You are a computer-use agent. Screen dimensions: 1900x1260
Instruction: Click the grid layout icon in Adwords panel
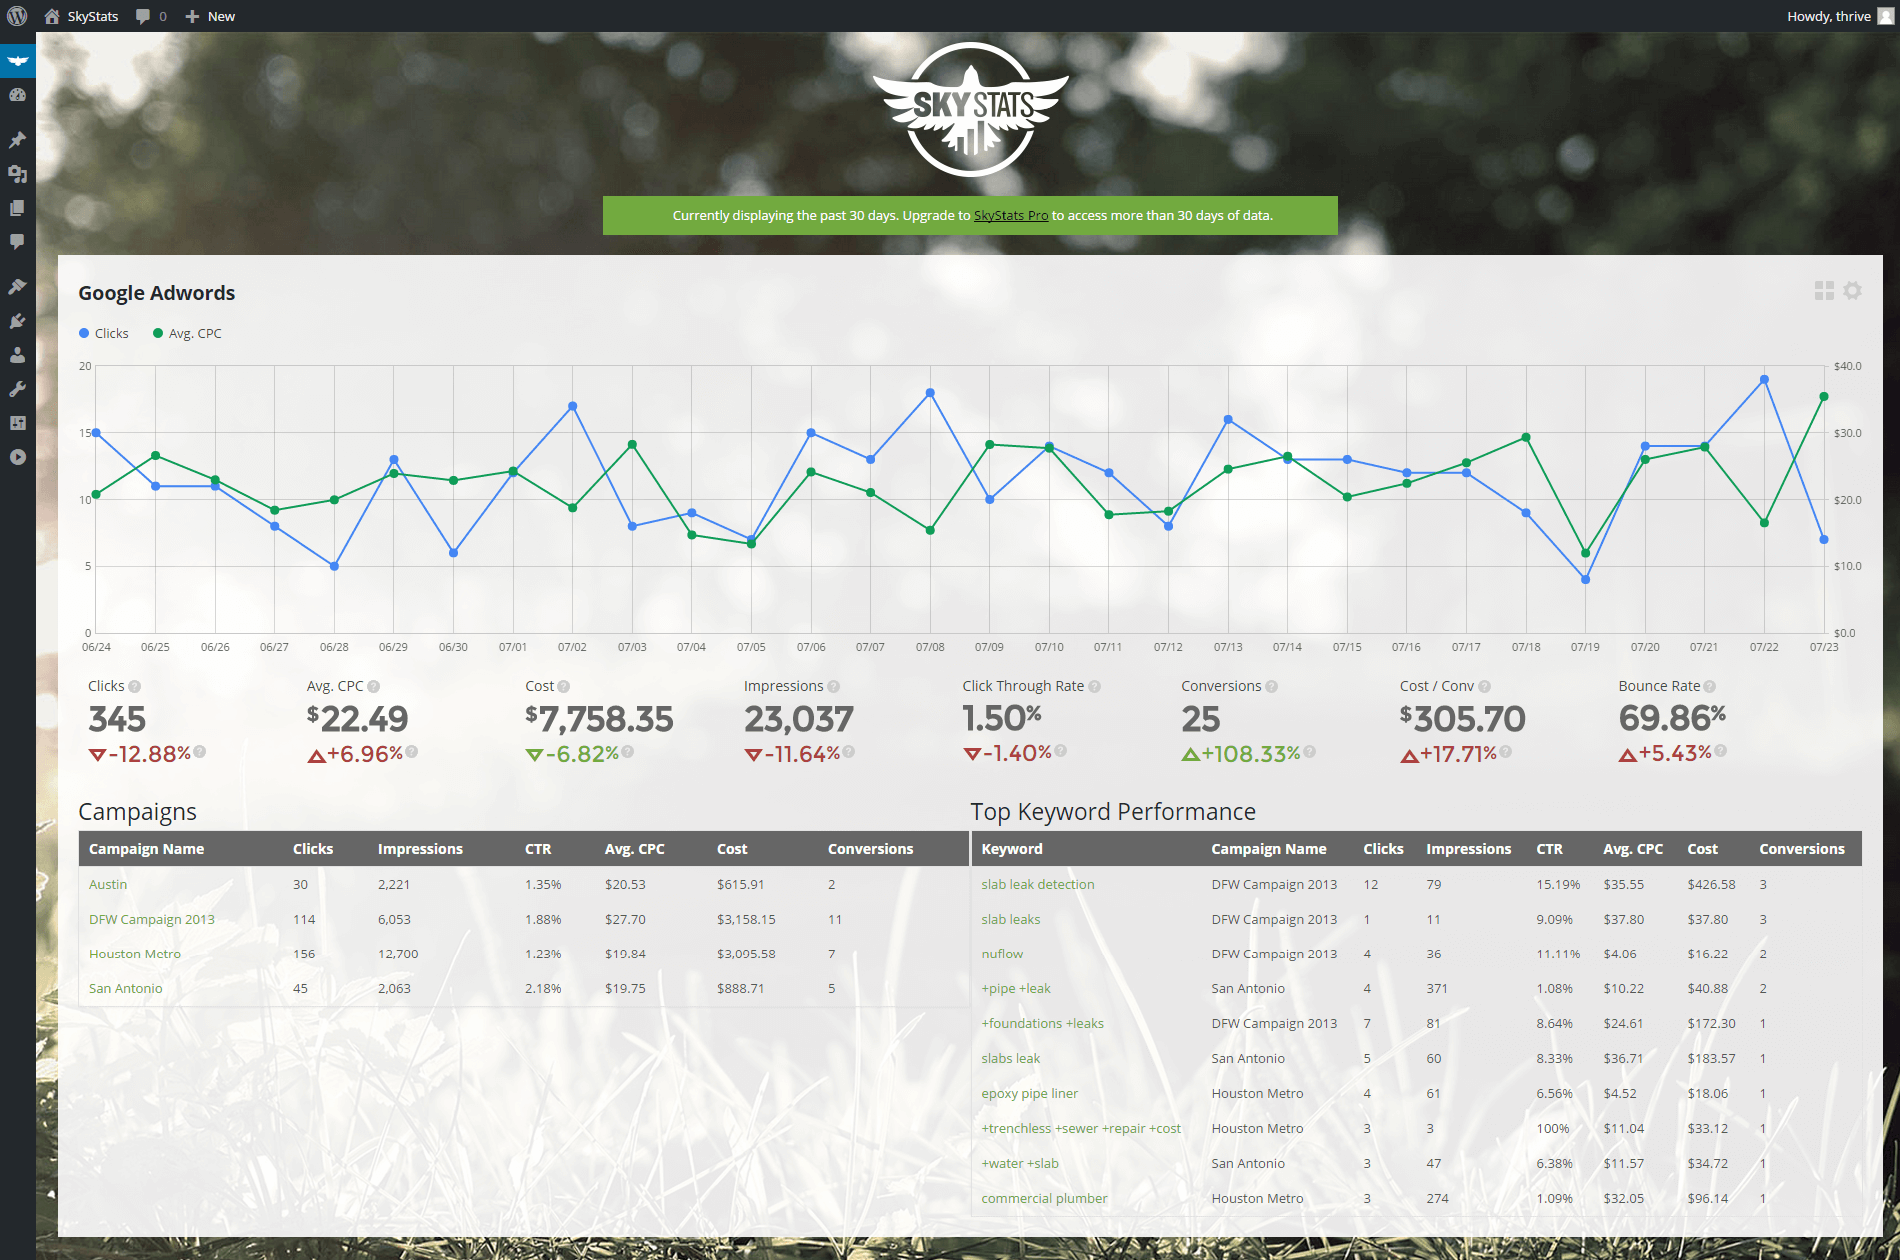pyautogui.click(x=1824, y=290)
